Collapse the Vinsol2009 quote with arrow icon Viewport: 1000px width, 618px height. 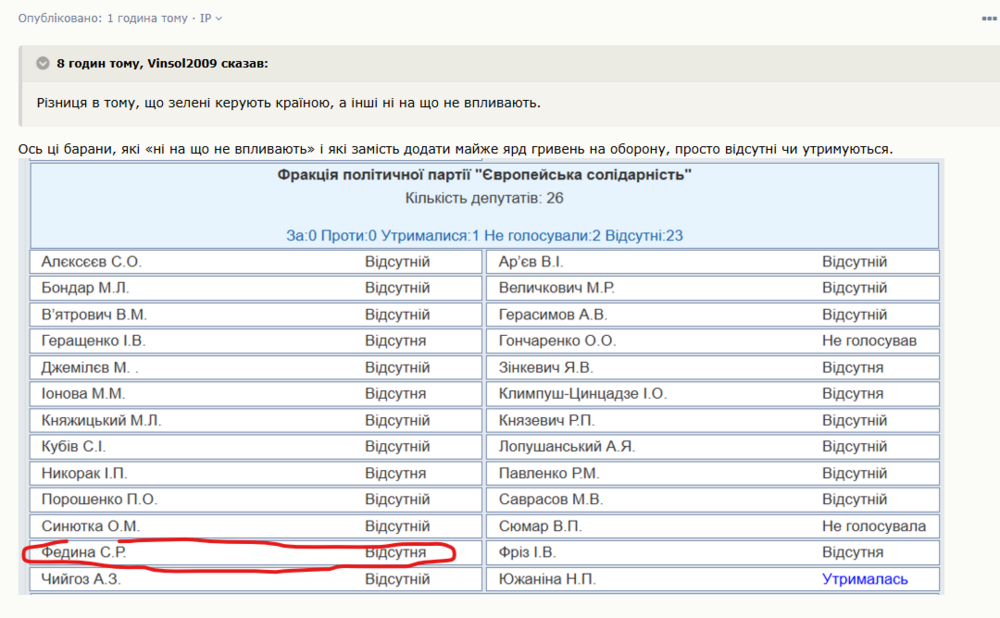[x=43, y=63]
